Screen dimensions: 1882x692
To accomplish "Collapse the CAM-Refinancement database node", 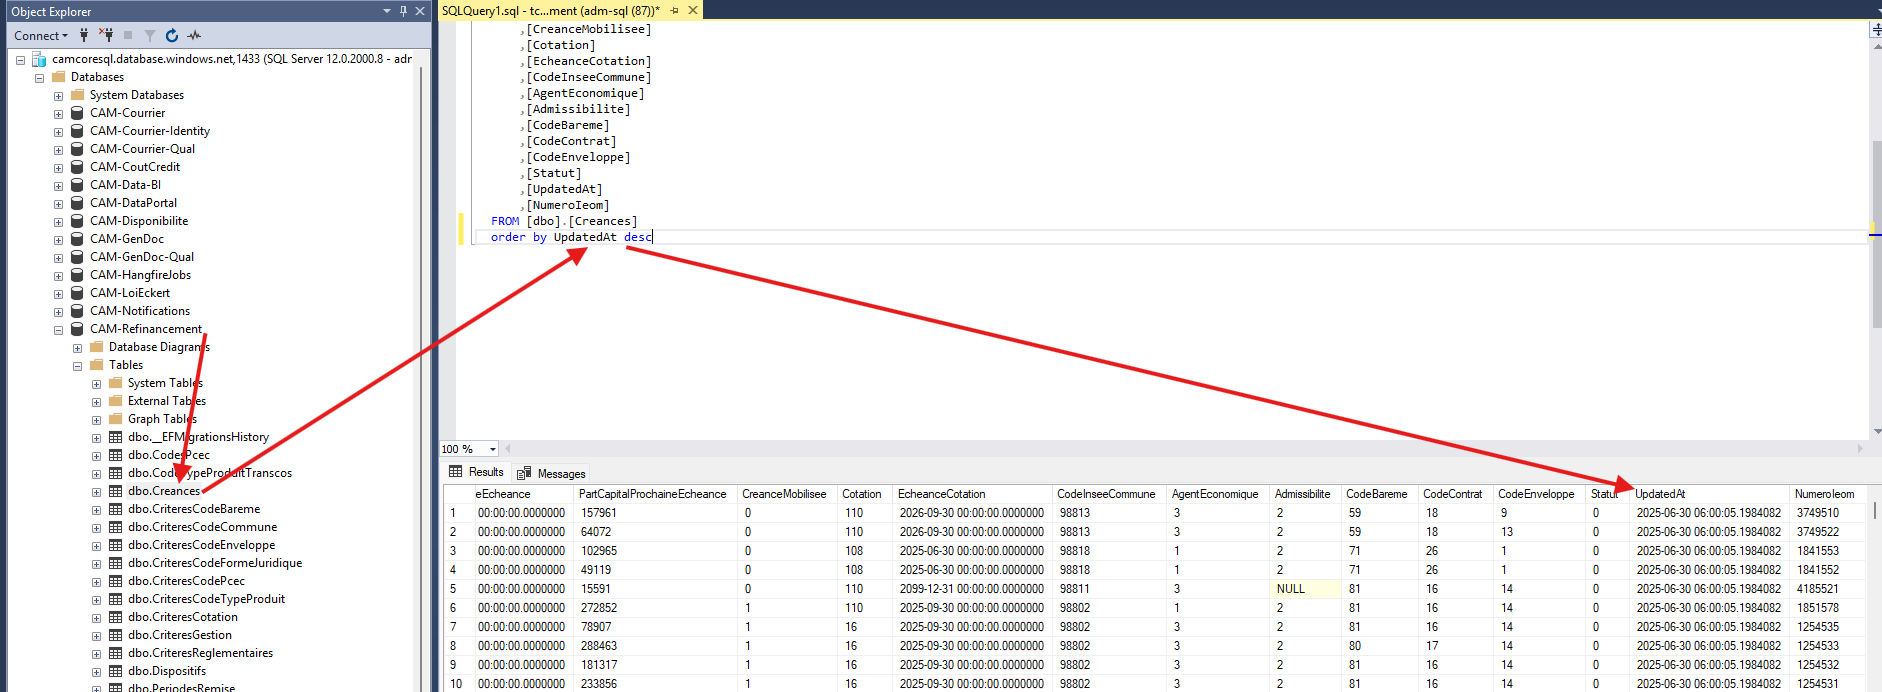I will click(58, 329).
